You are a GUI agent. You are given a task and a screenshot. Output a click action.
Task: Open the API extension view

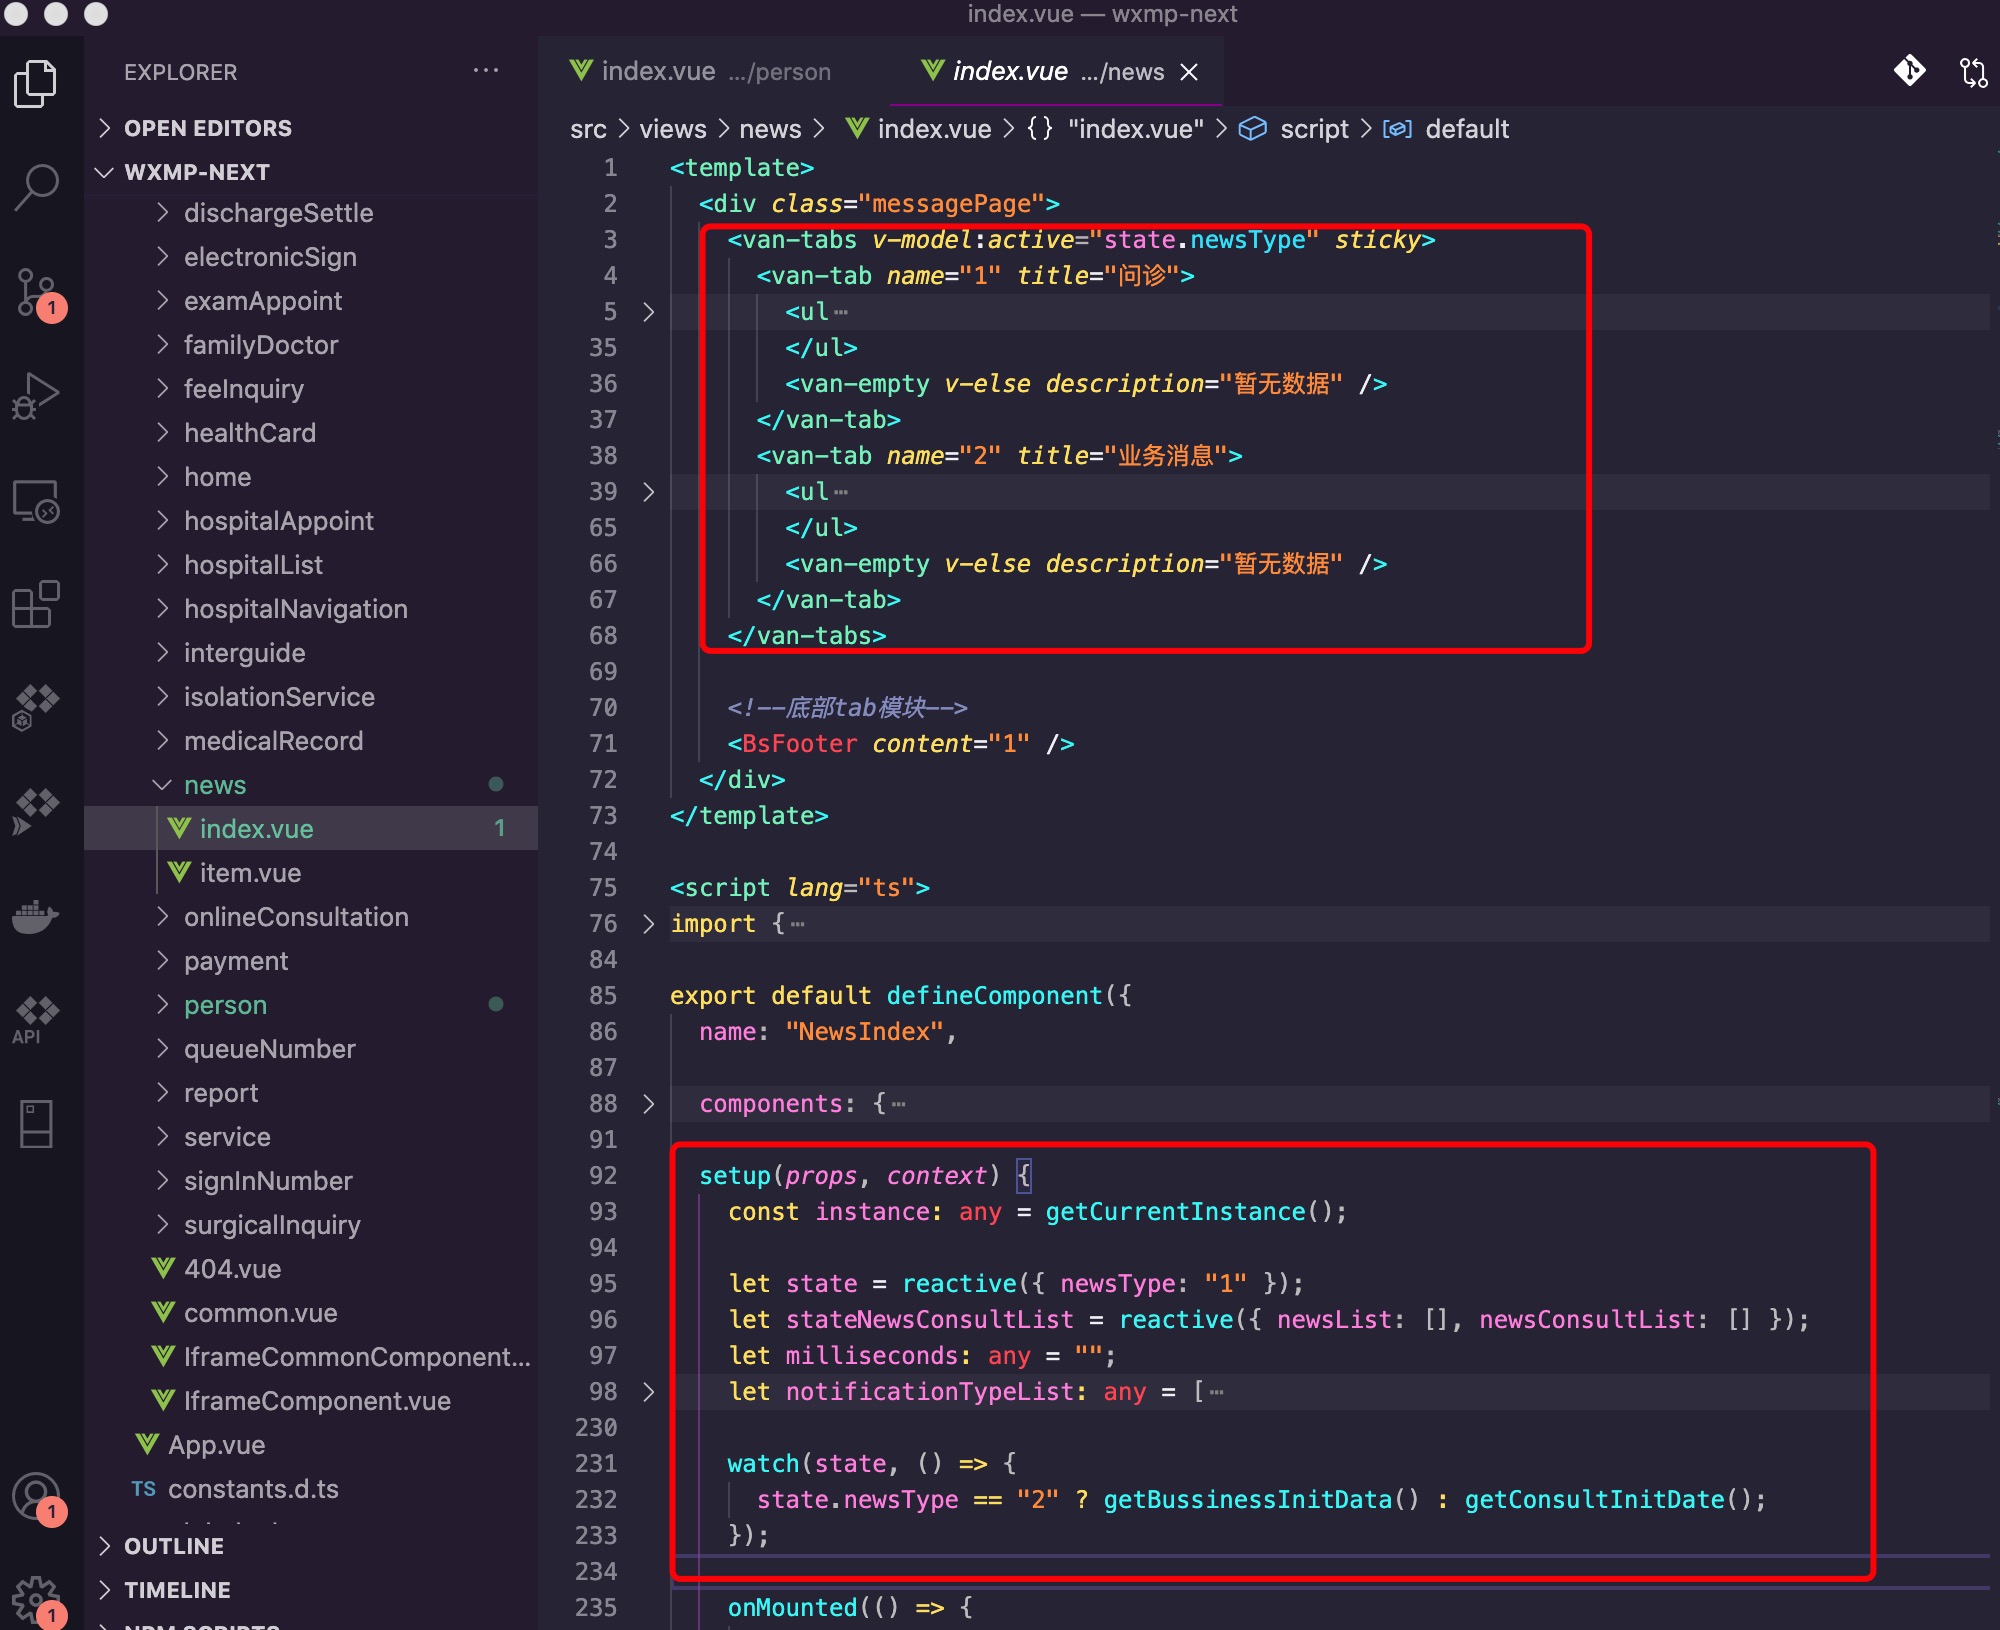click(x=36, y=1019)
